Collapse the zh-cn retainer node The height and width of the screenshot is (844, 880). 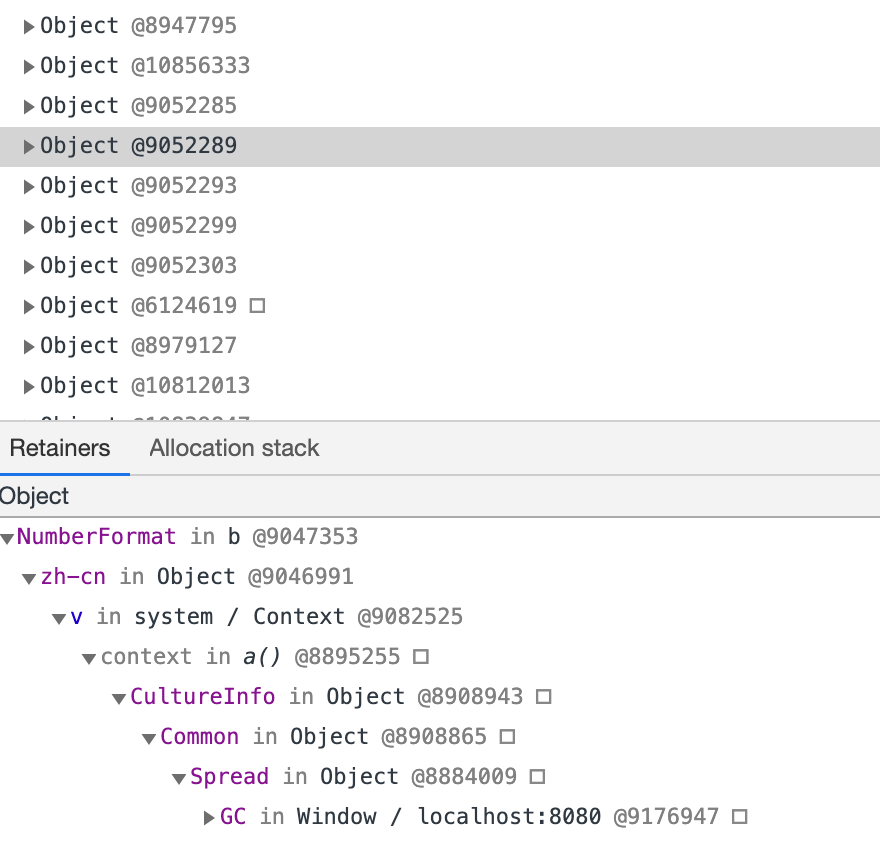click(28, 577)
